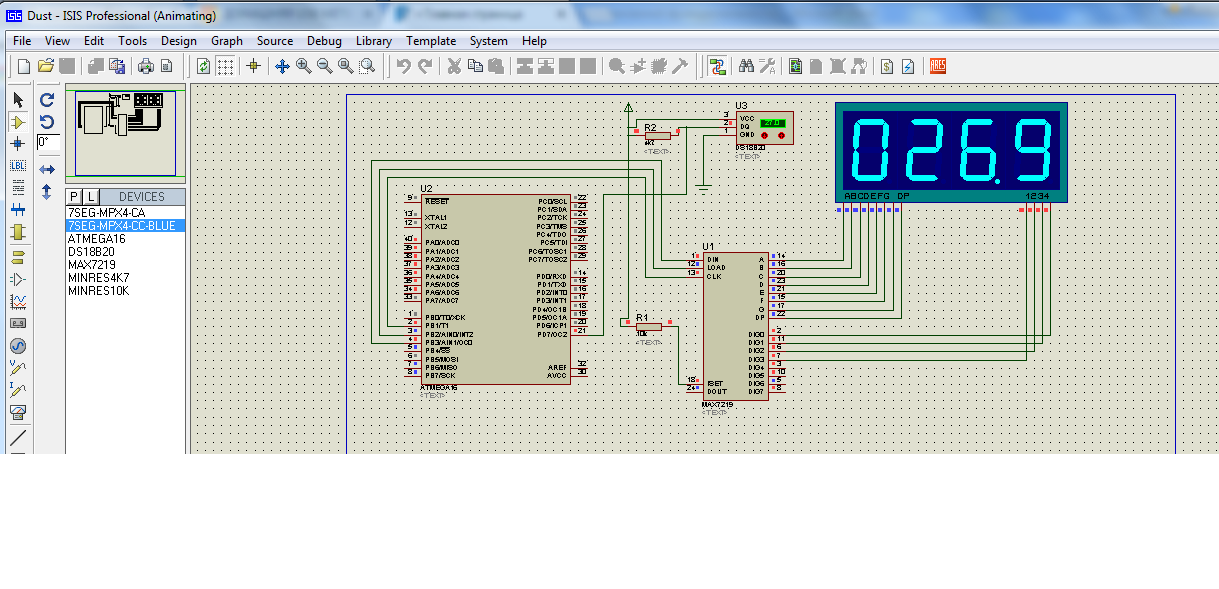This screenshot has width=1219, height=589.
Task: Toggle the grid display button
Action: 226,66
